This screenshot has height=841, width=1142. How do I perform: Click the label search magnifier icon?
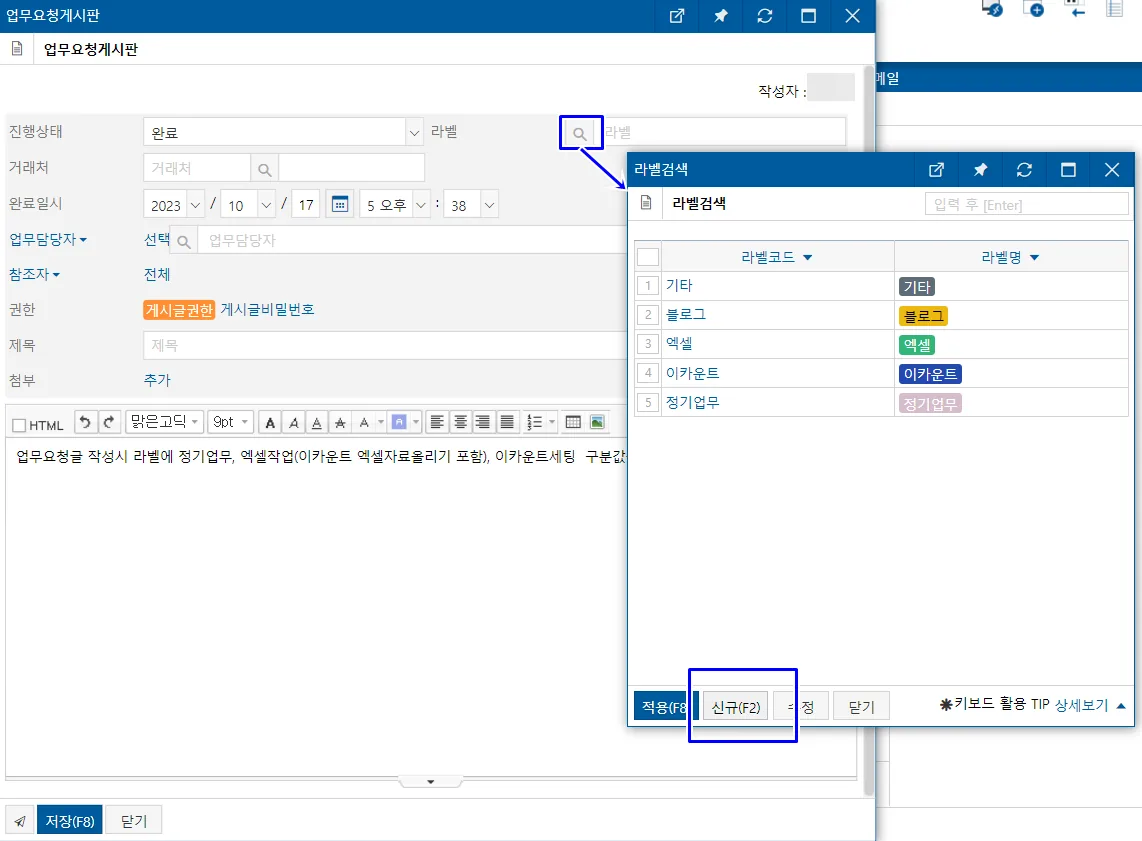coord(580,133)
